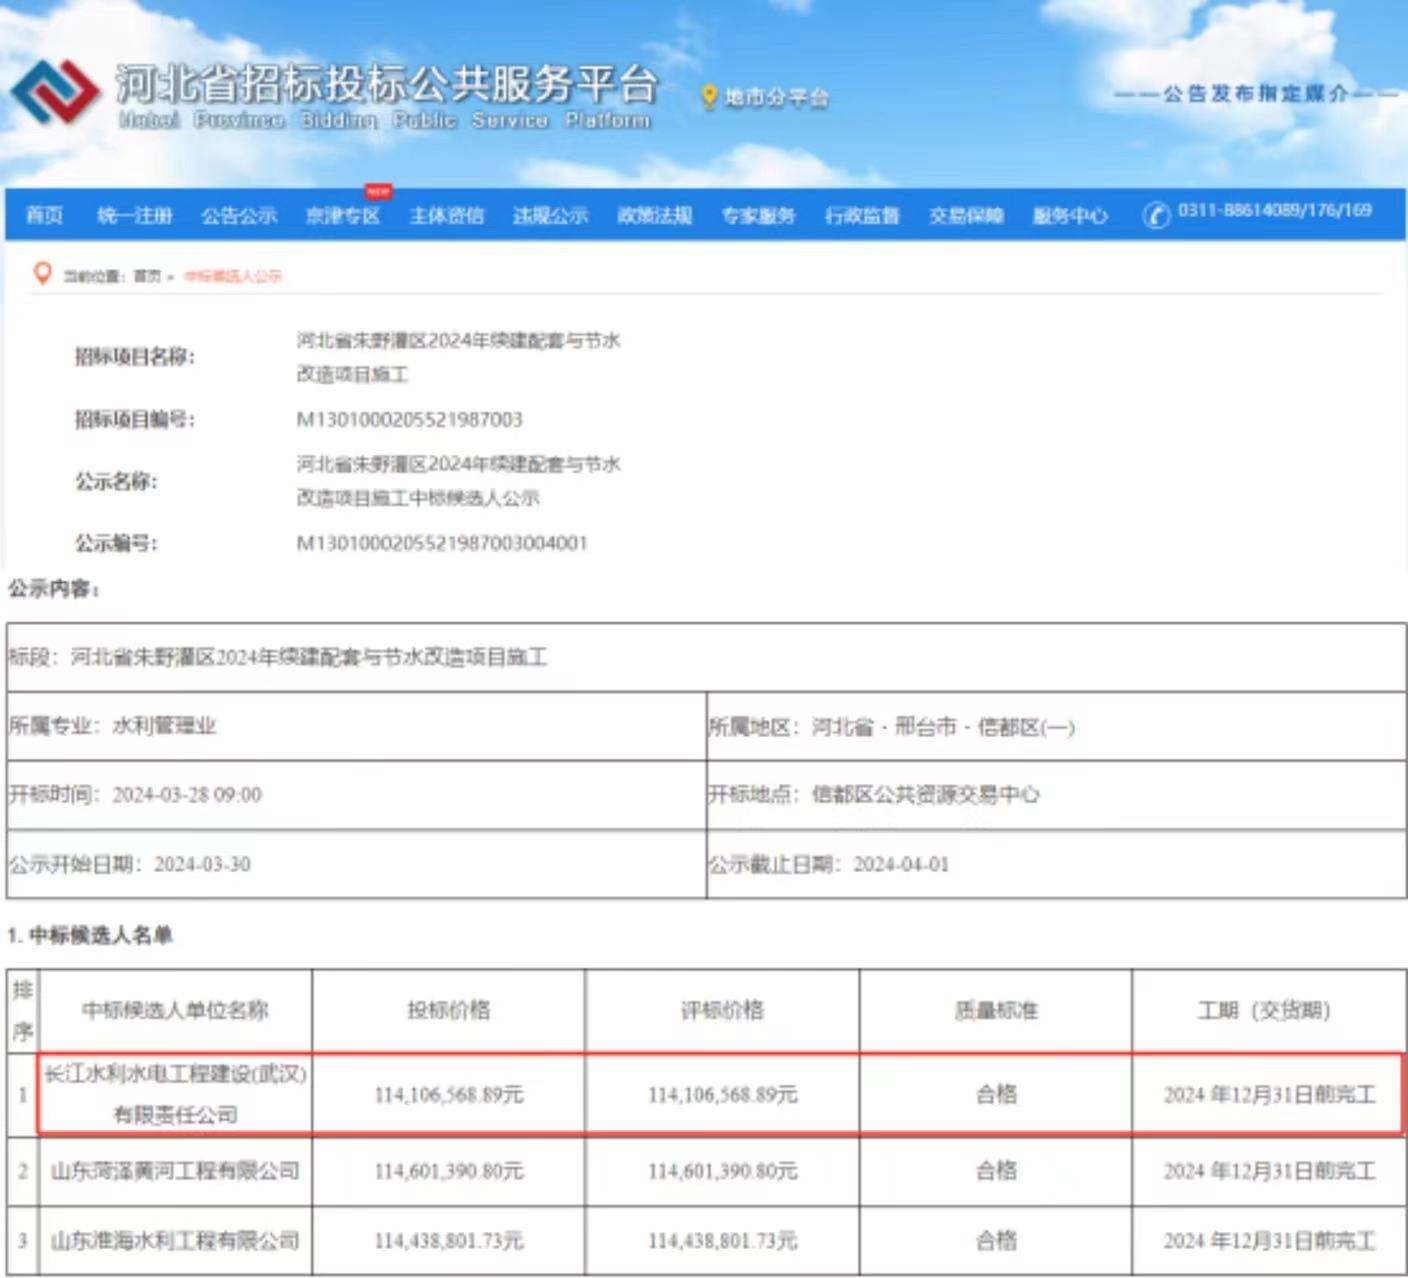This screenshot has width=1408, height=1278.
Task: Click the Hebei bidding platform logo
Action: (x=55, y=92)
